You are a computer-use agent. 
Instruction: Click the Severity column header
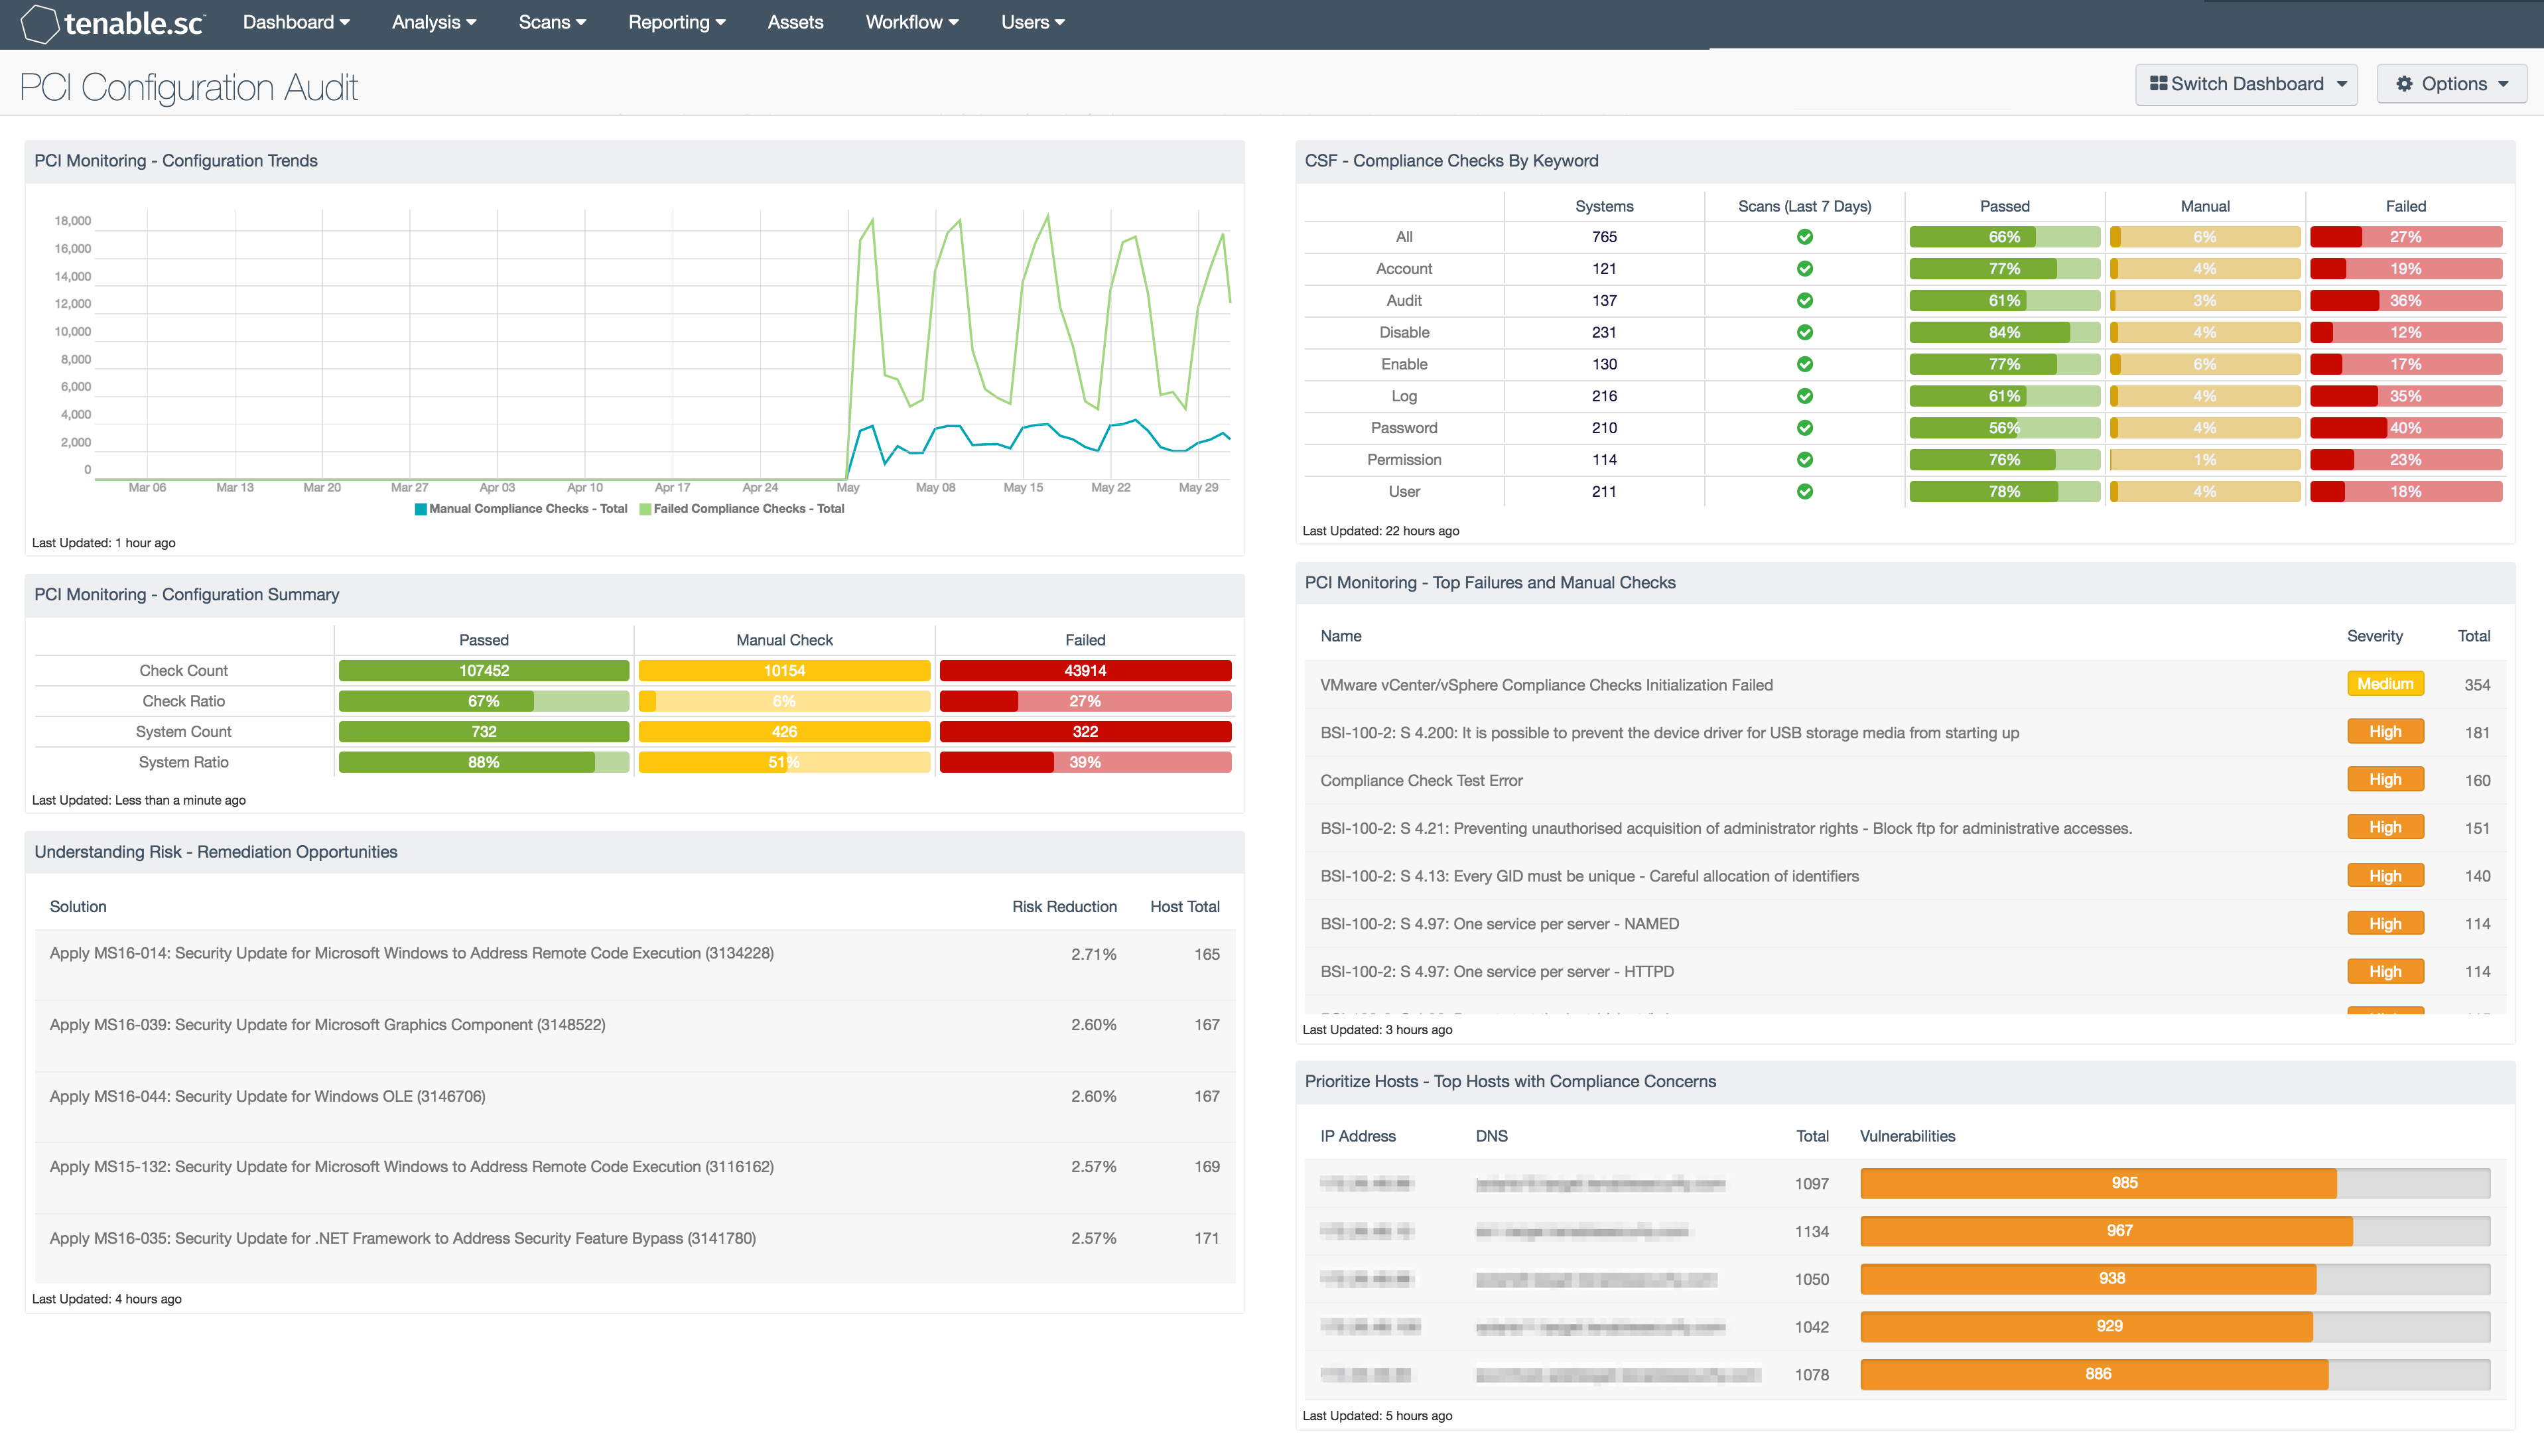point(2374,636)
